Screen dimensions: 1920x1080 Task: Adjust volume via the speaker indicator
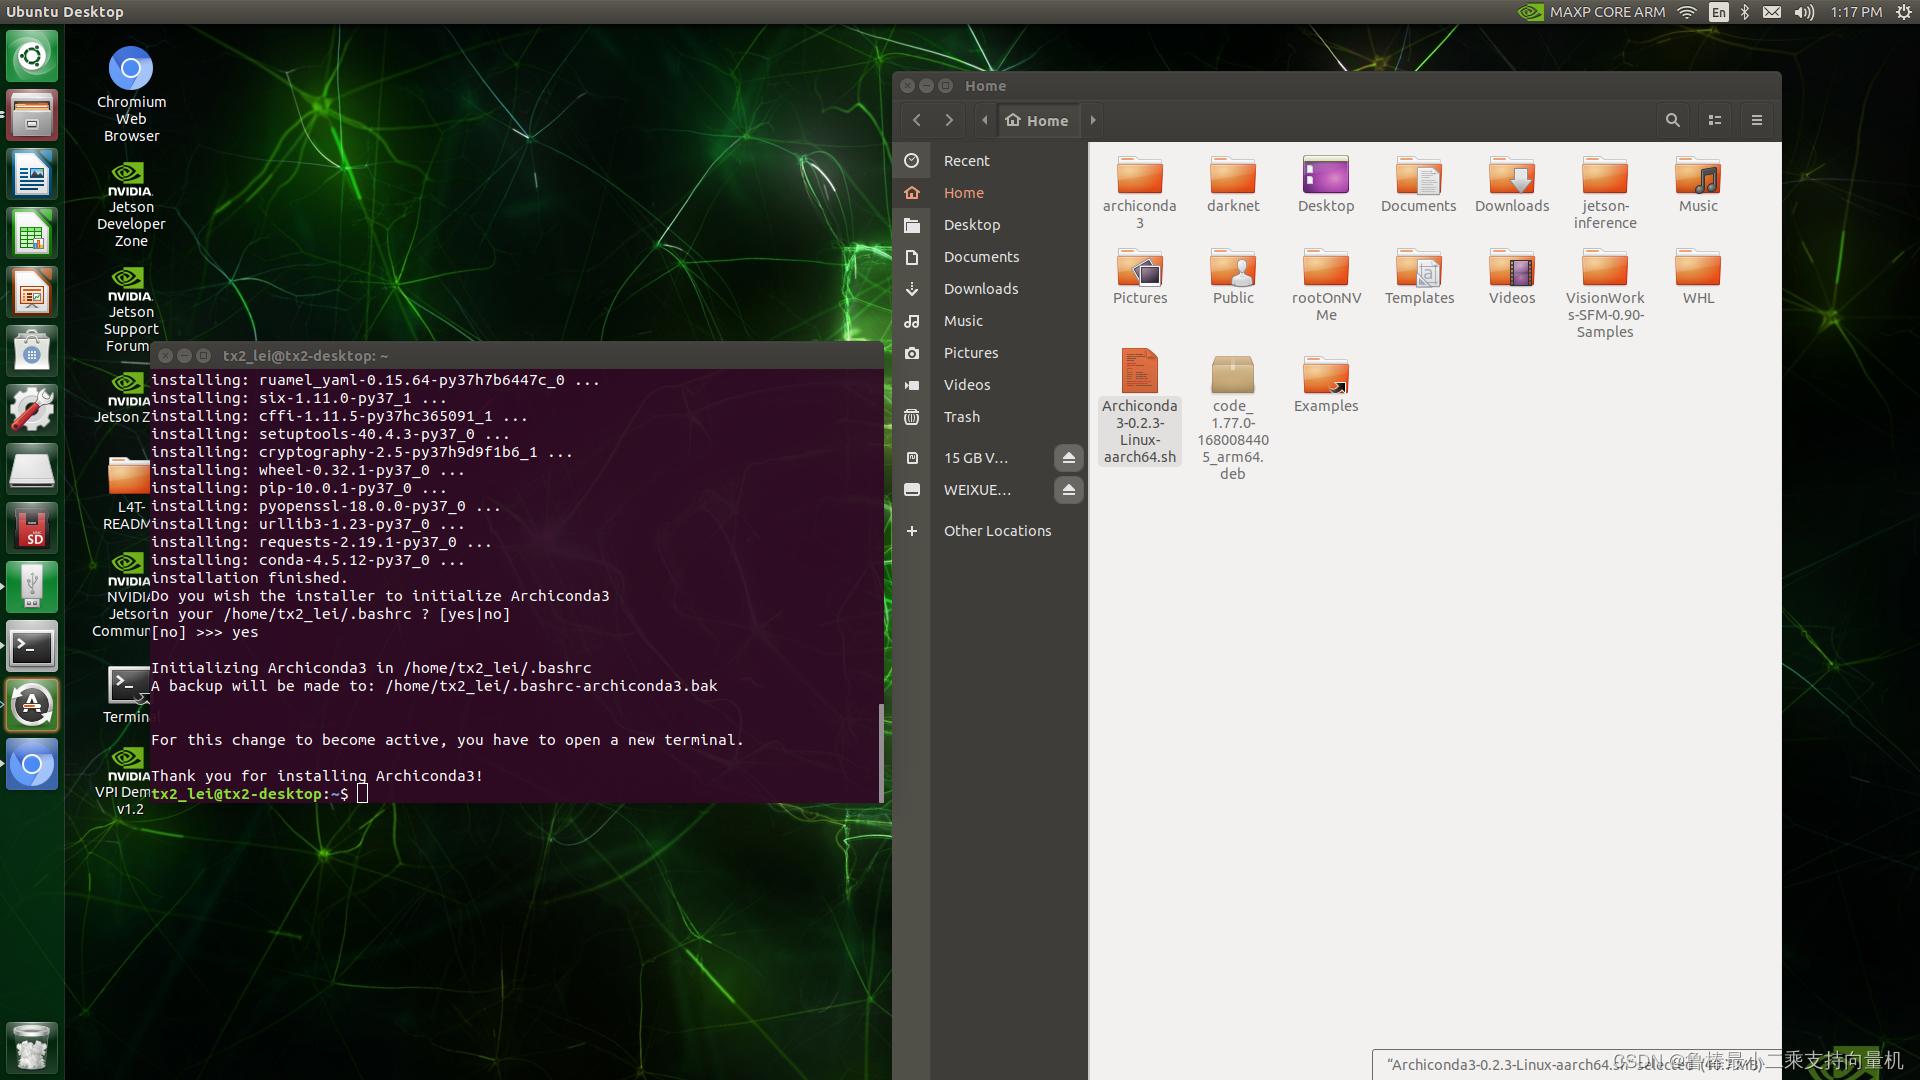click(x=1803, y=12)
